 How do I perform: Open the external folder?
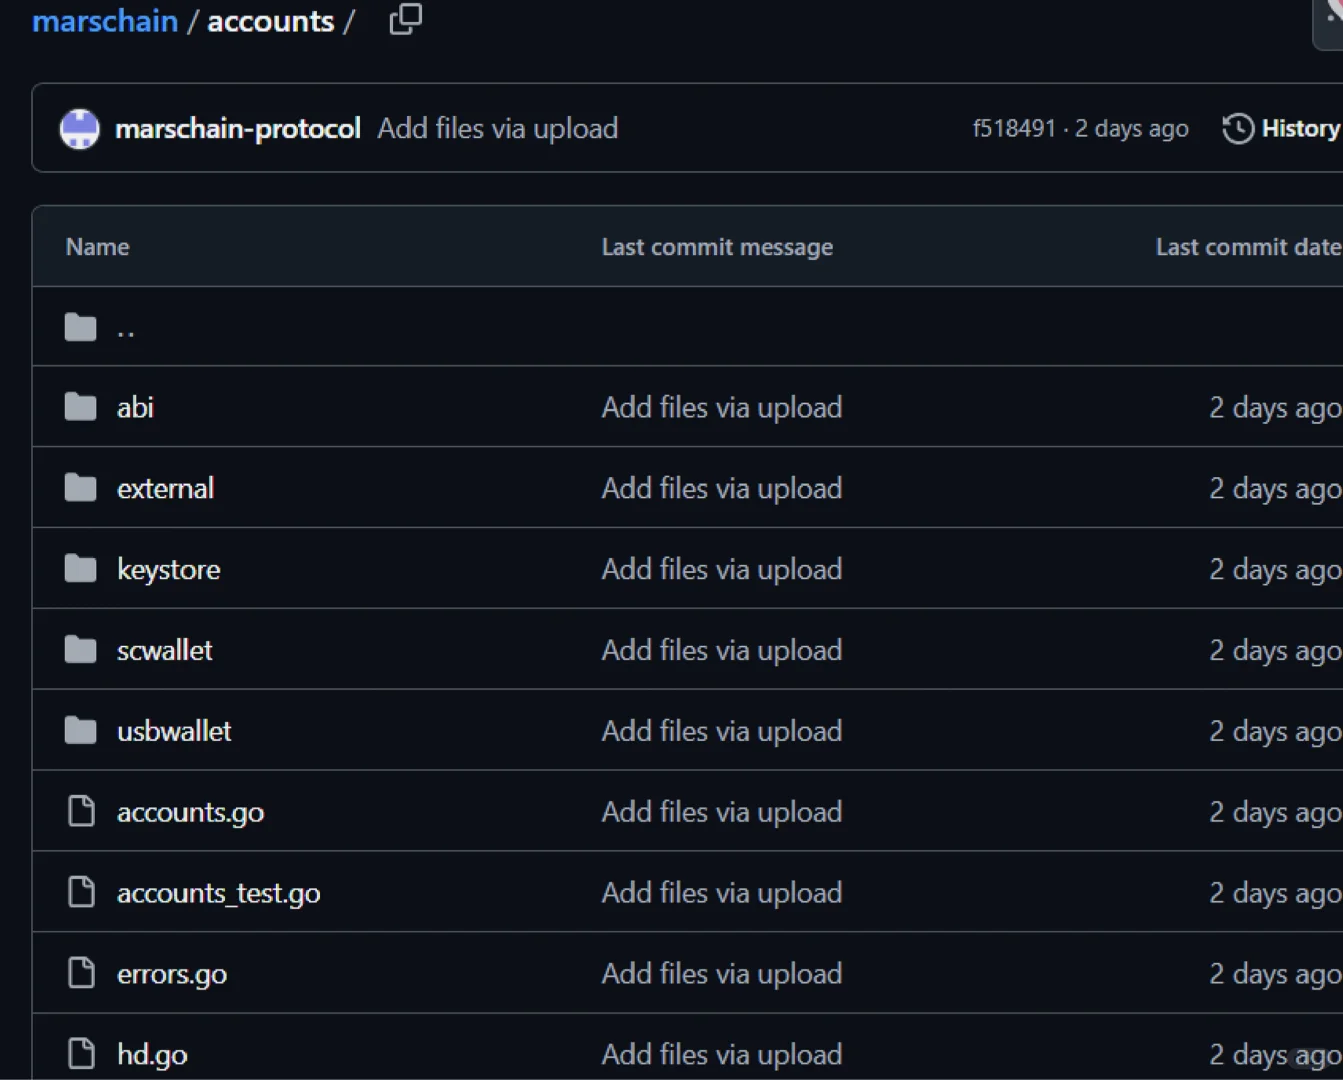(165, 488)
